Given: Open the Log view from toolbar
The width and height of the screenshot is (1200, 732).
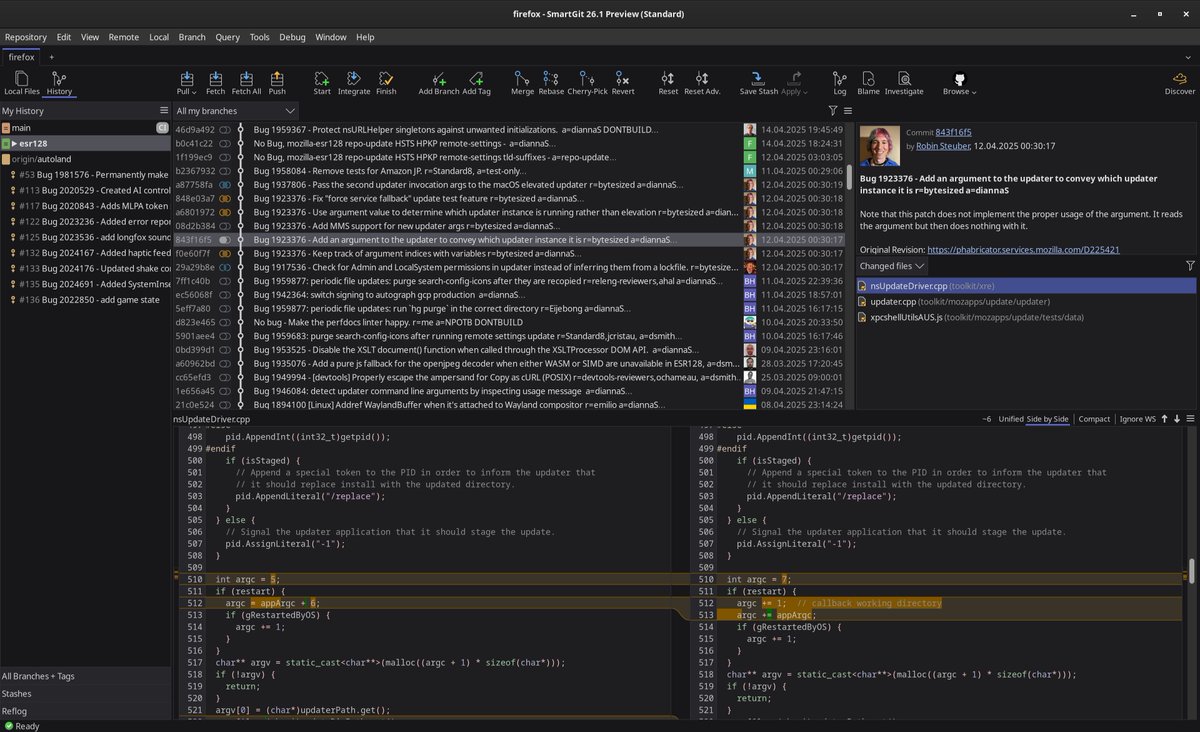Looking at the screenshot, I should click(x=840, y=82).
